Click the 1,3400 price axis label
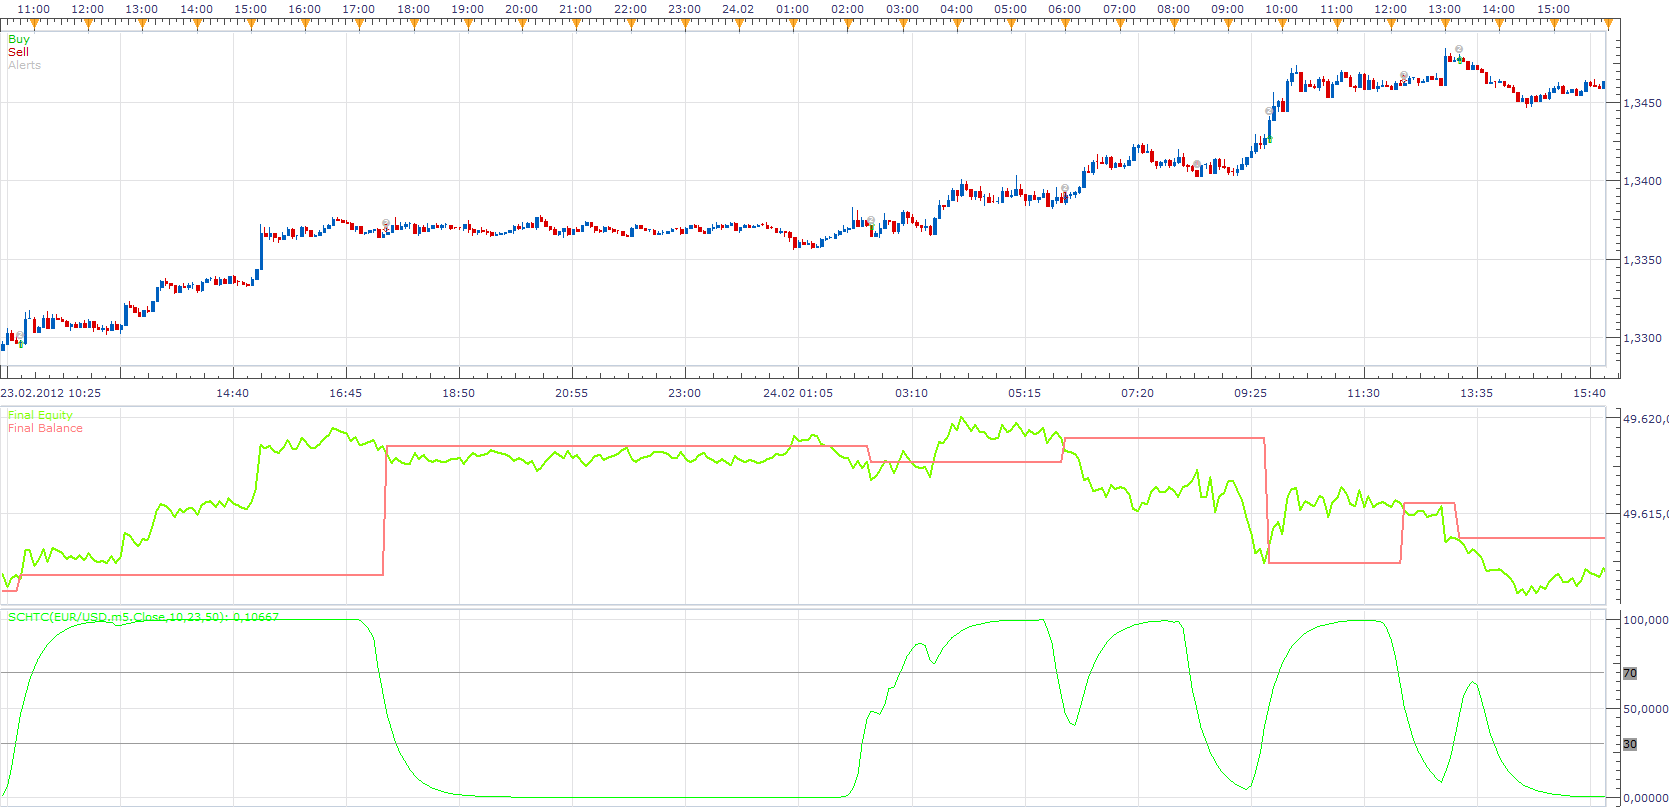The image size is (1670, 807). [1642, 181]
